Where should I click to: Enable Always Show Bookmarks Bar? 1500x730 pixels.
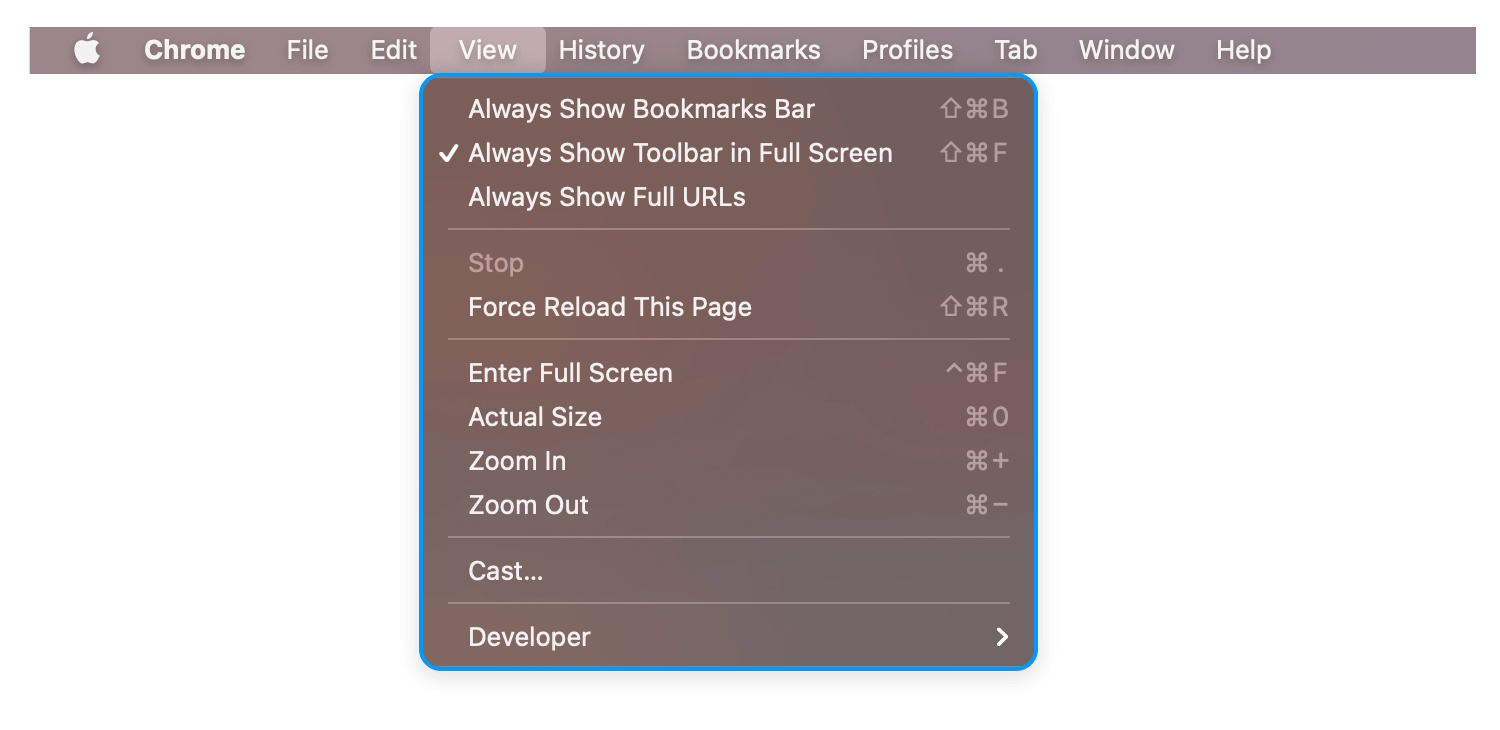[728, 109]
